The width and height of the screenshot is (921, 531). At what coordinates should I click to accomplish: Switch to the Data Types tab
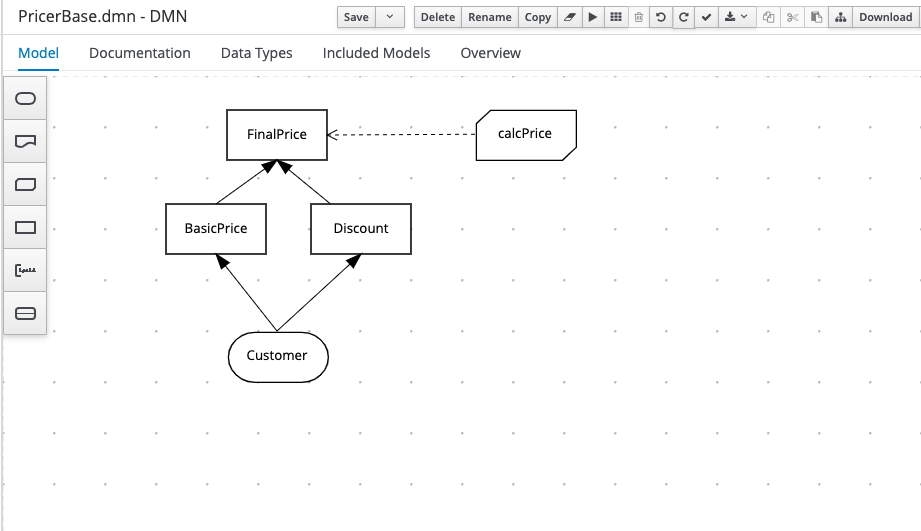tap(256, 53)
